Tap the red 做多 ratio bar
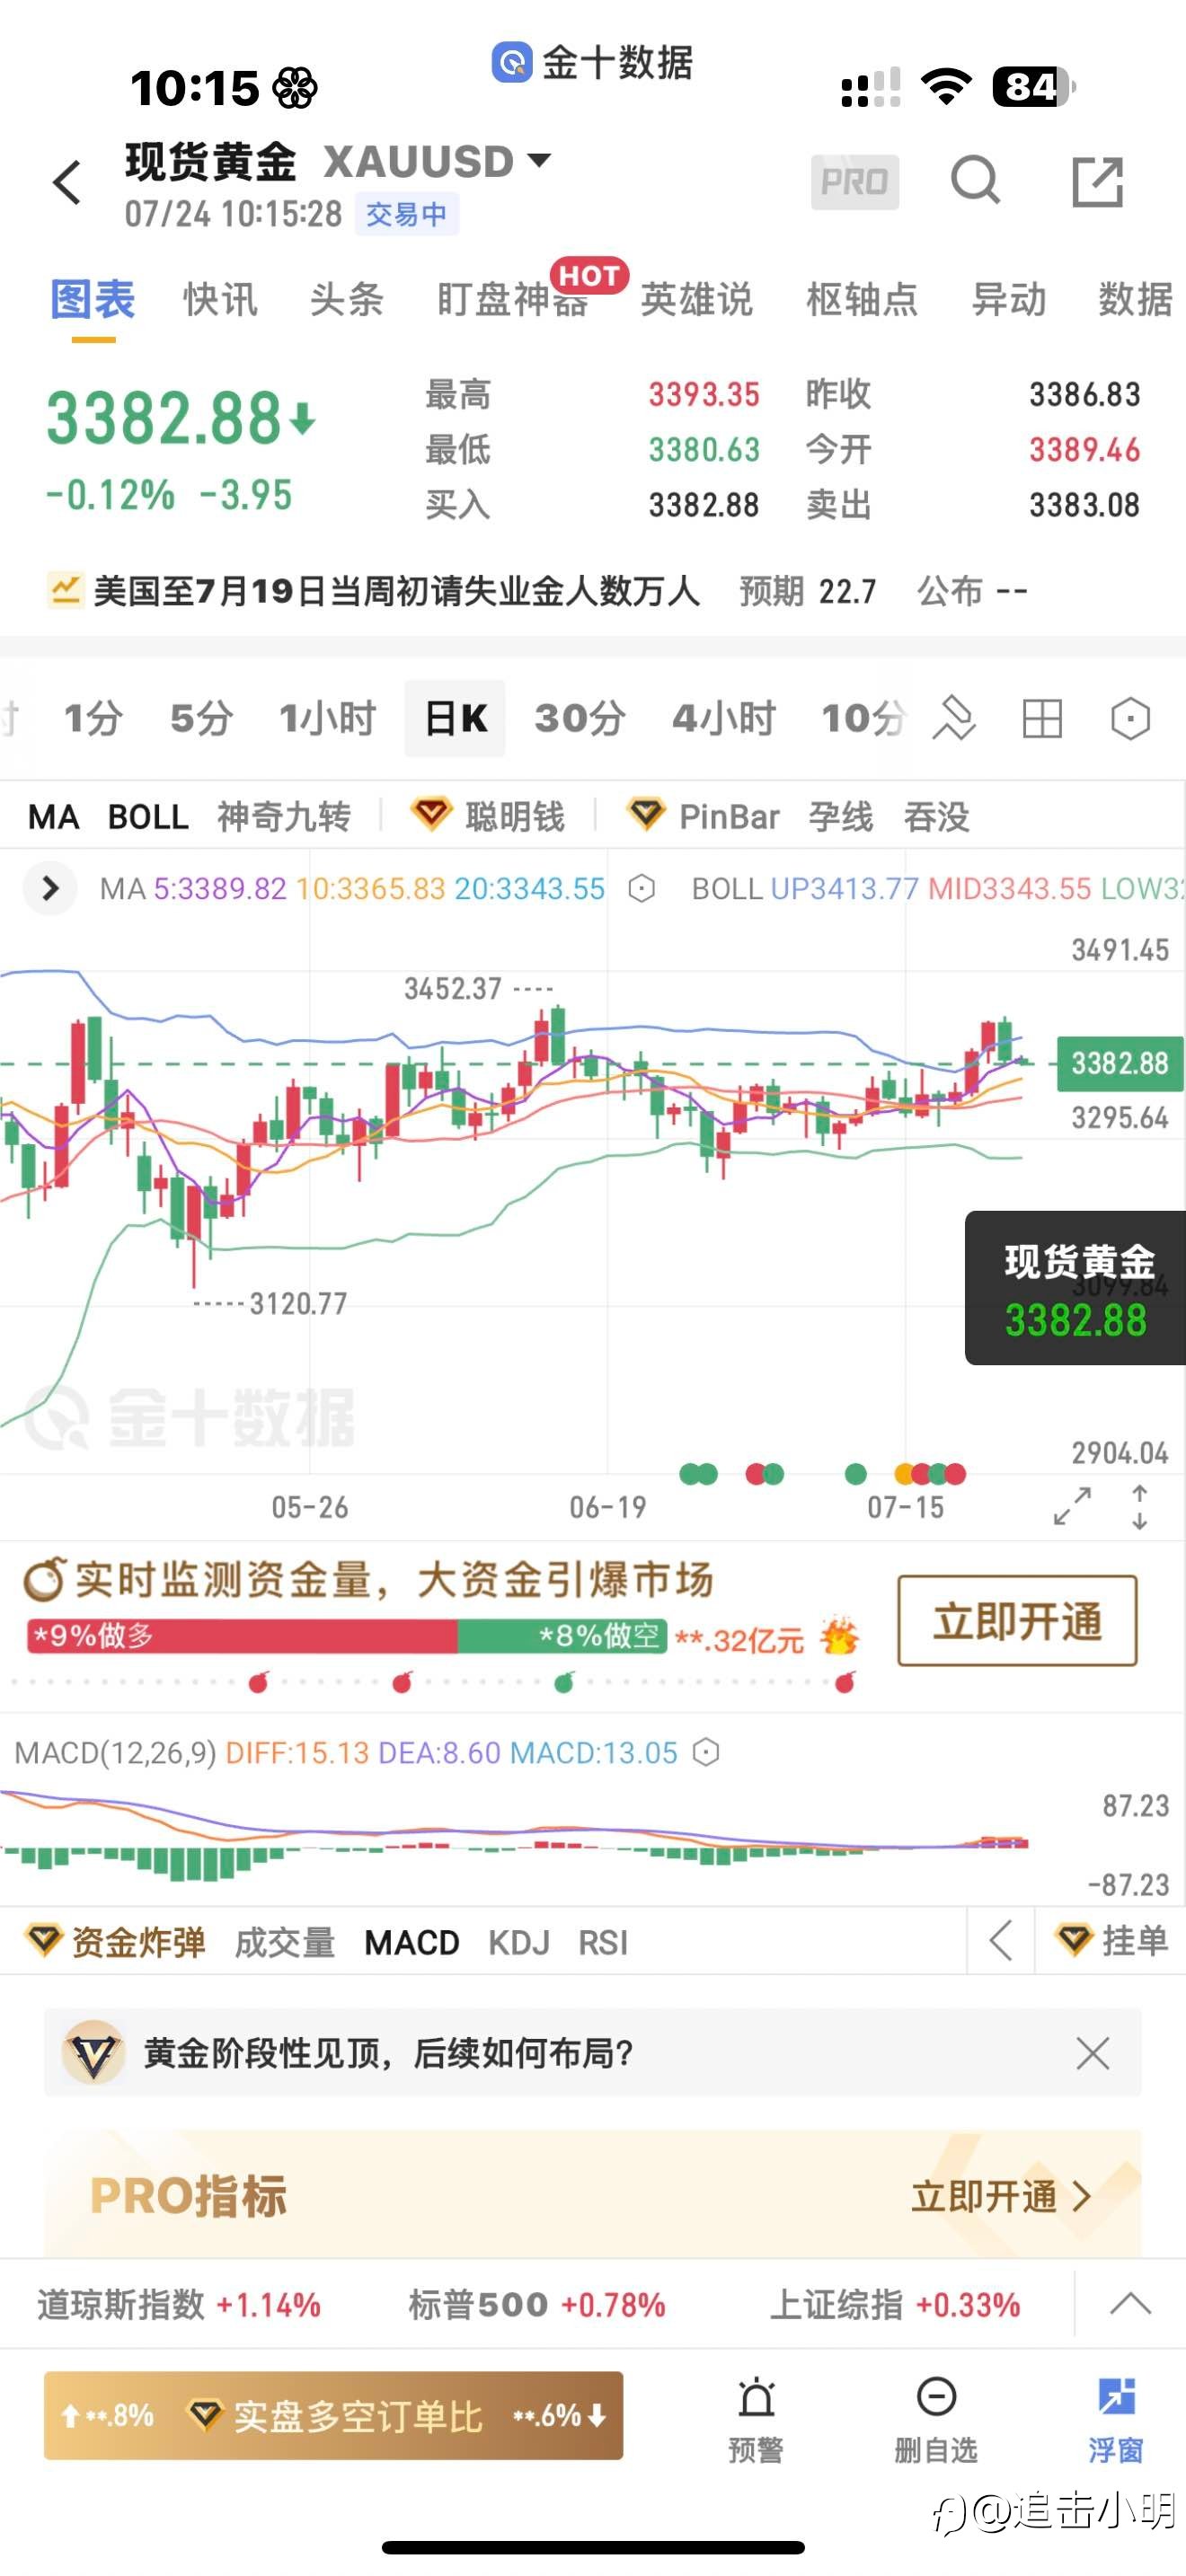Viewport: 1186px width, 2576px height. click(242, 1636)
